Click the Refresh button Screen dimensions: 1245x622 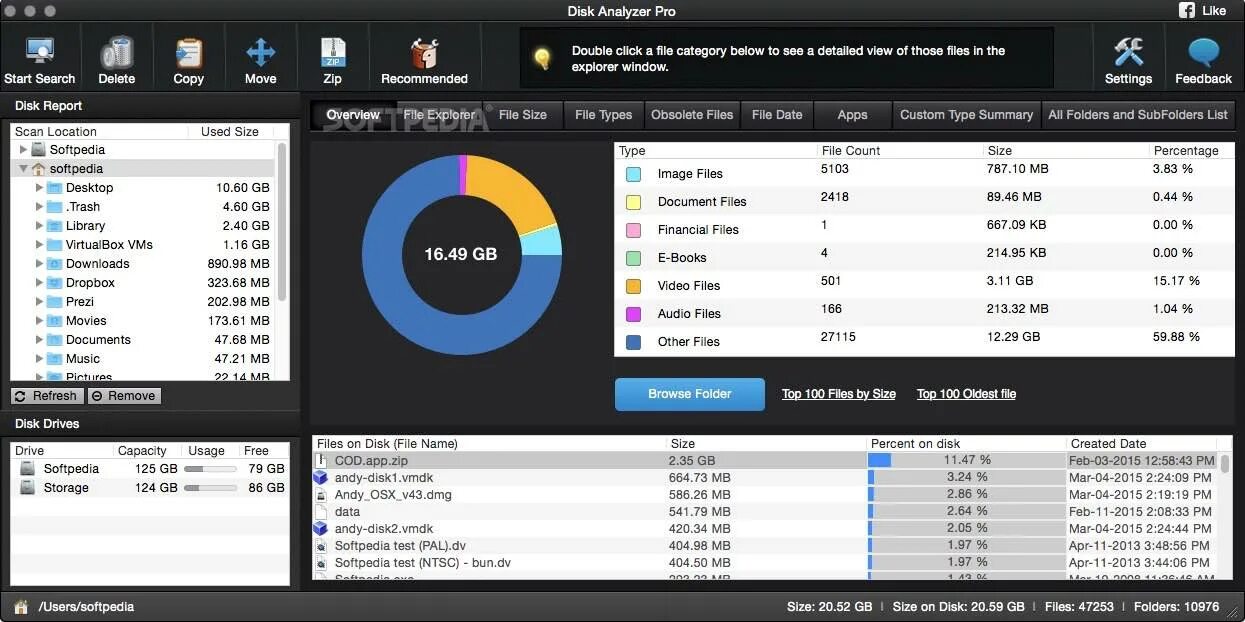[x=46, y=396]
